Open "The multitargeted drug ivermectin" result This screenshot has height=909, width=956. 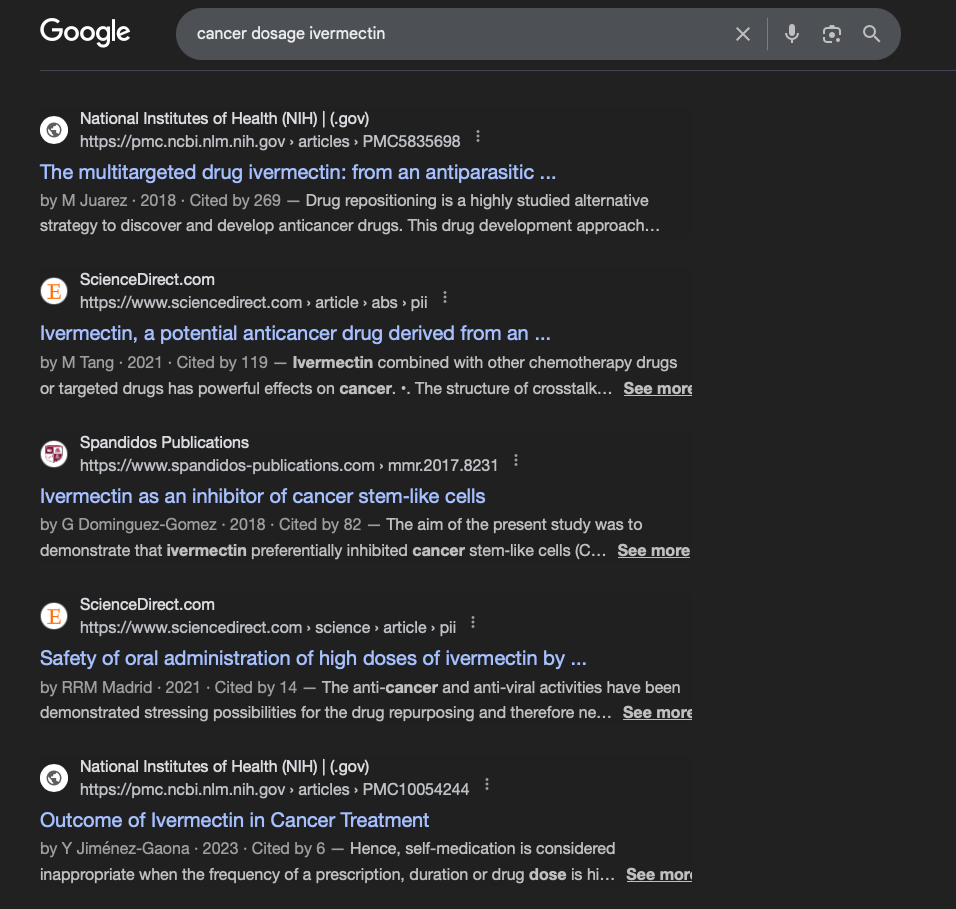(x=298, y=172)
